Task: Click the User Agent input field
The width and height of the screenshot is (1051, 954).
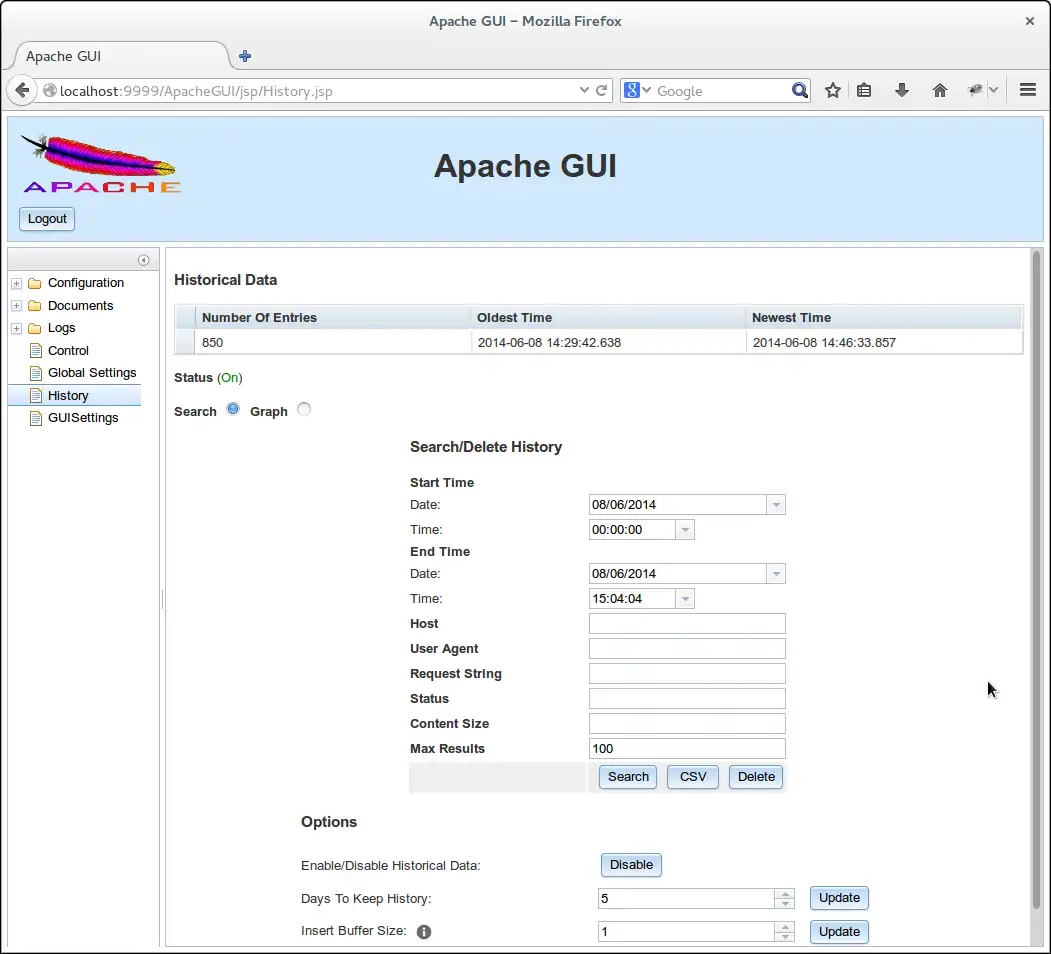Action: [687, 648]
